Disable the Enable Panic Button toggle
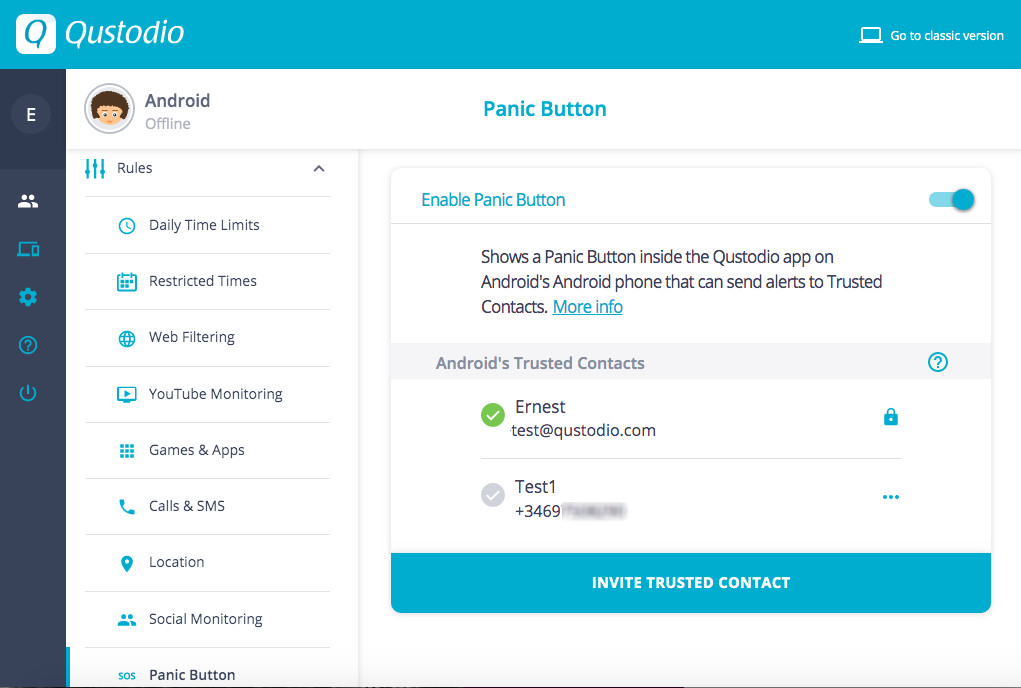The height and width of the screenshot is (688, 1021). [951, 199]
